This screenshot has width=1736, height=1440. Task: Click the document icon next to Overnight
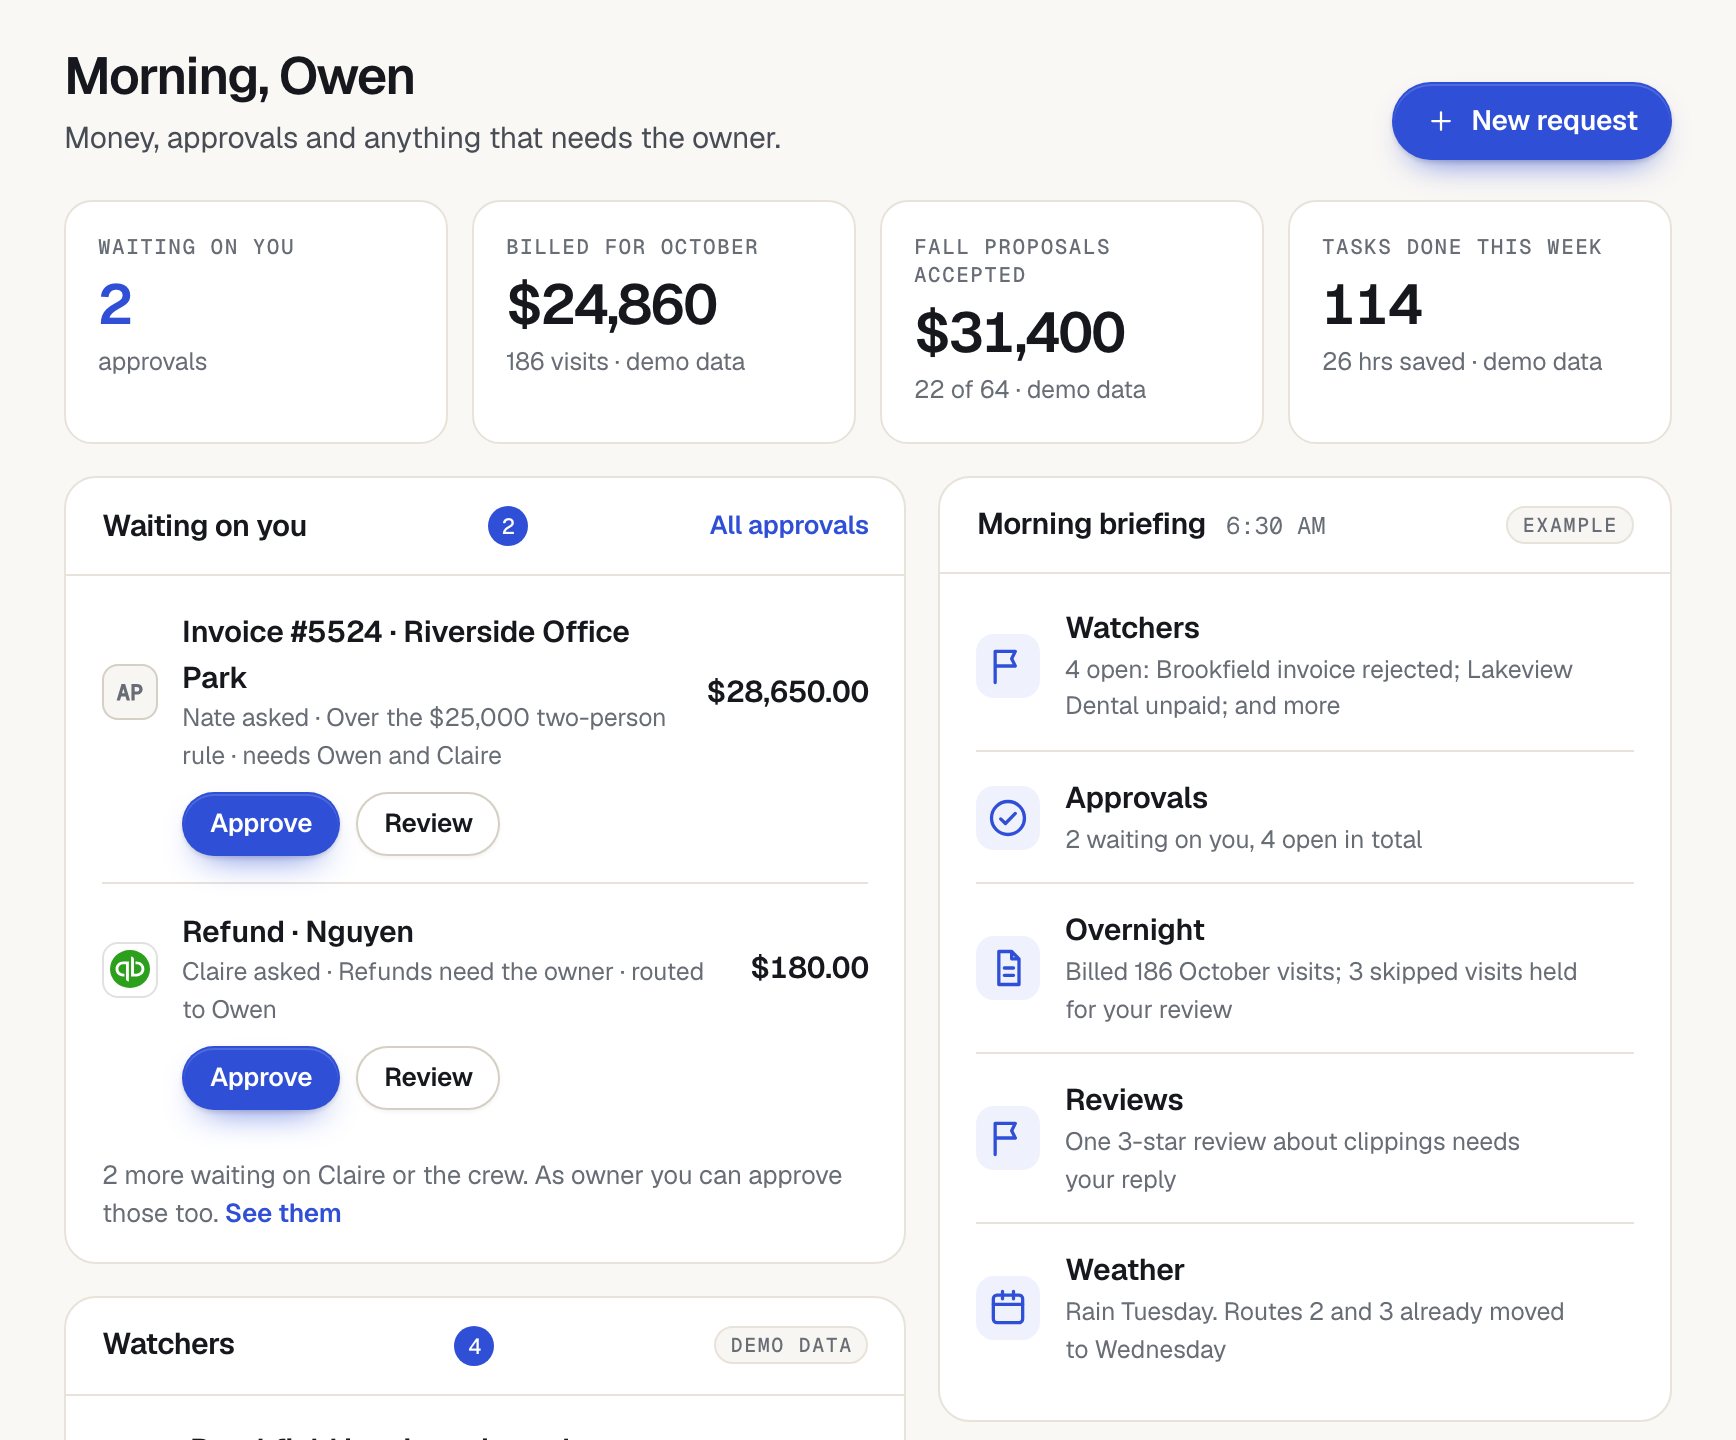click(x=1007, y=968)
